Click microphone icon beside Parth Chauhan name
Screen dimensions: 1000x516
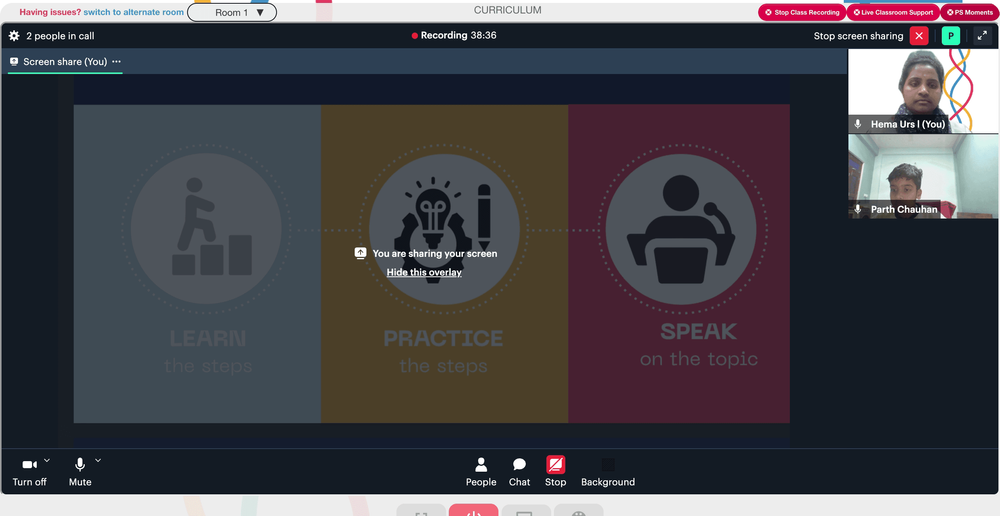point(858,209)
